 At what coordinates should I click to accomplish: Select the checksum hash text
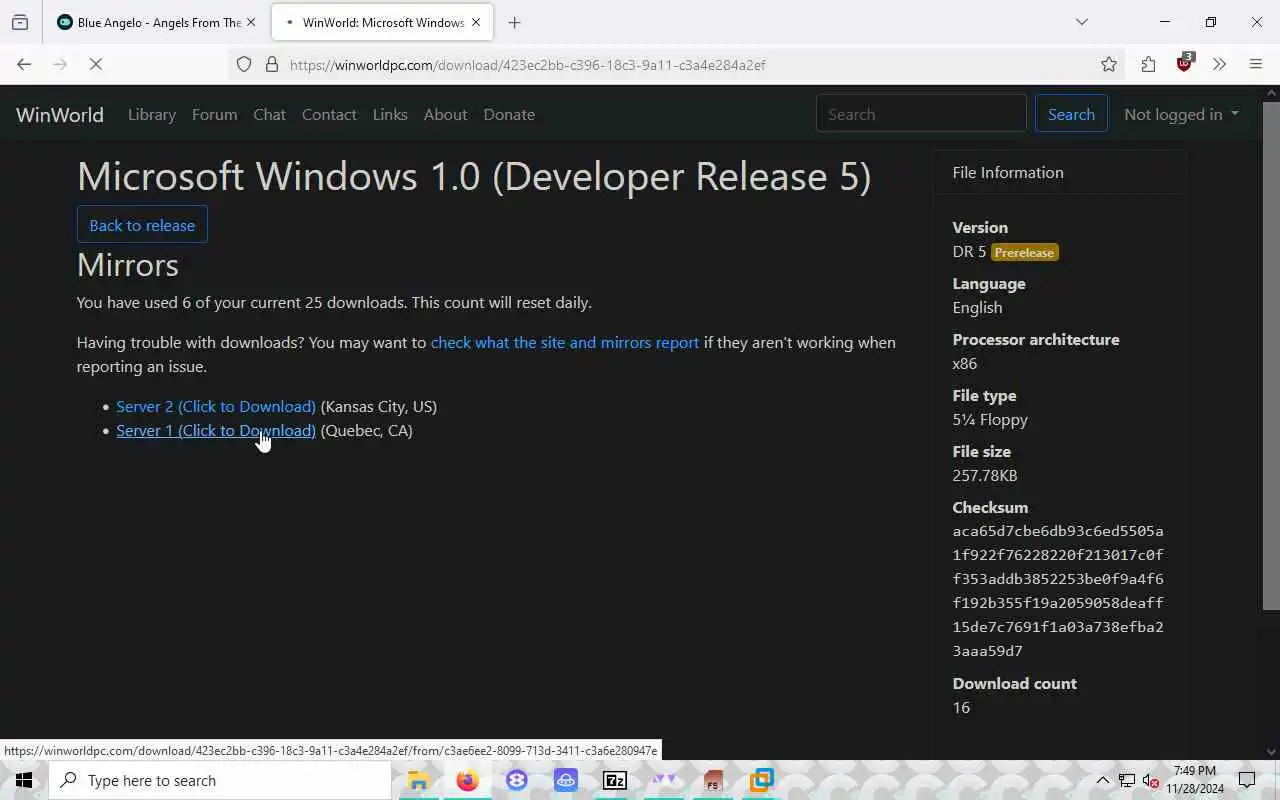pyautogui.click(x=1058, y=591)
